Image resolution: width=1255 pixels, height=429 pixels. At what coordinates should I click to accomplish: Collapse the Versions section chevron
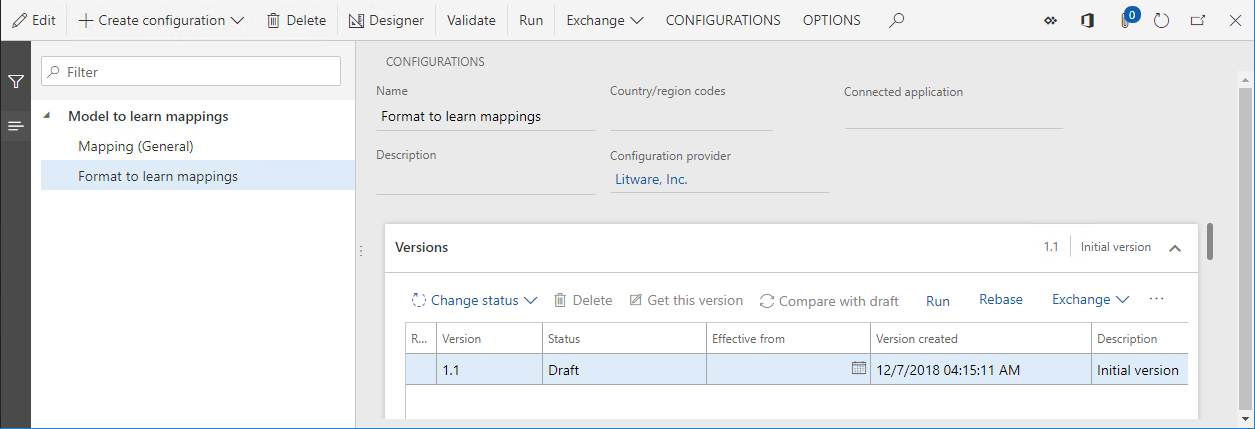pyautogui.click(x=1176, y=247)
